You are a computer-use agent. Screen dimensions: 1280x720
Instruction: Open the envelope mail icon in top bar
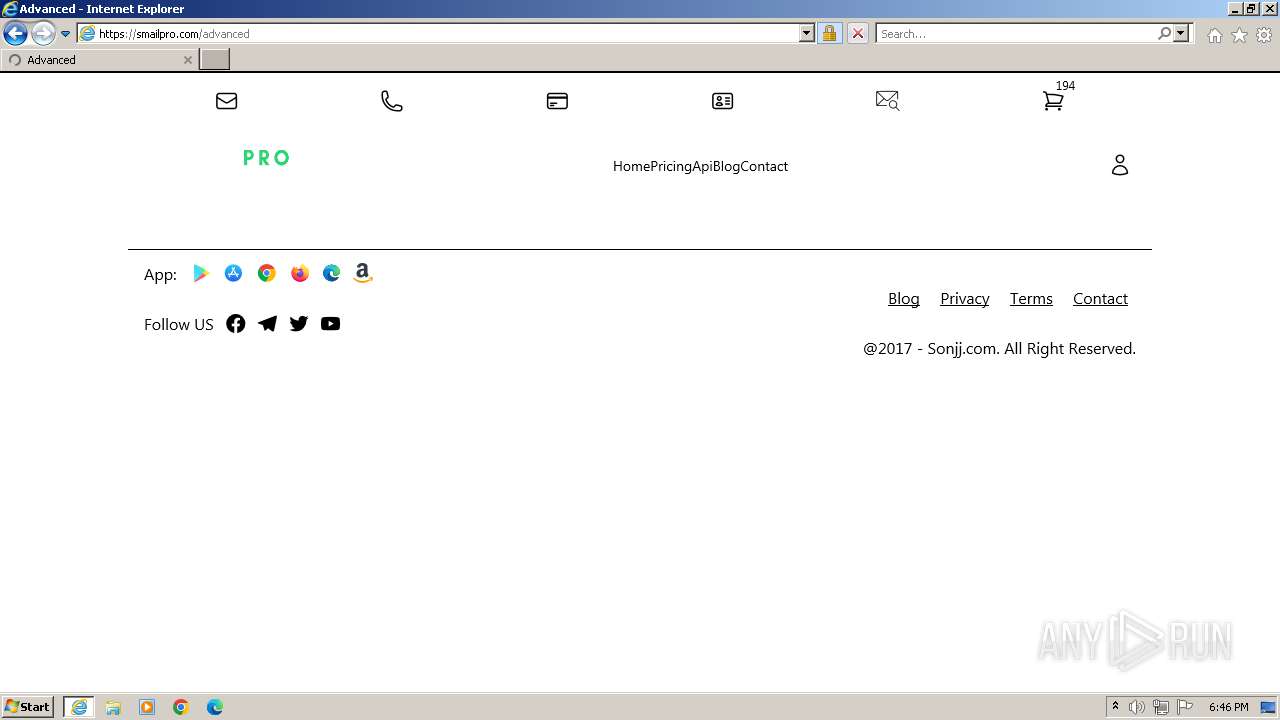pos(227,101)
